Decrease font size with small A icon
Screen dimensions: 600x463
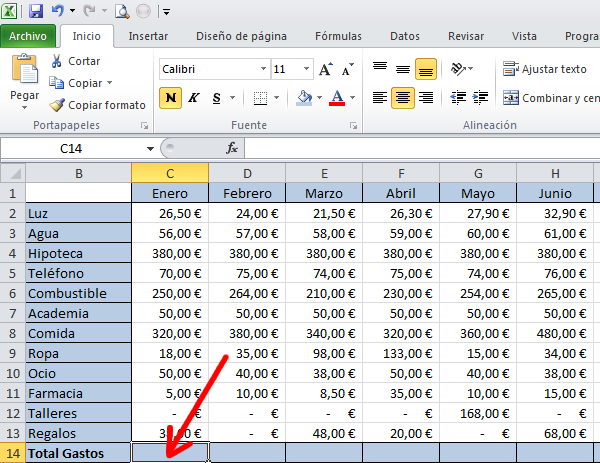point(347,69)
